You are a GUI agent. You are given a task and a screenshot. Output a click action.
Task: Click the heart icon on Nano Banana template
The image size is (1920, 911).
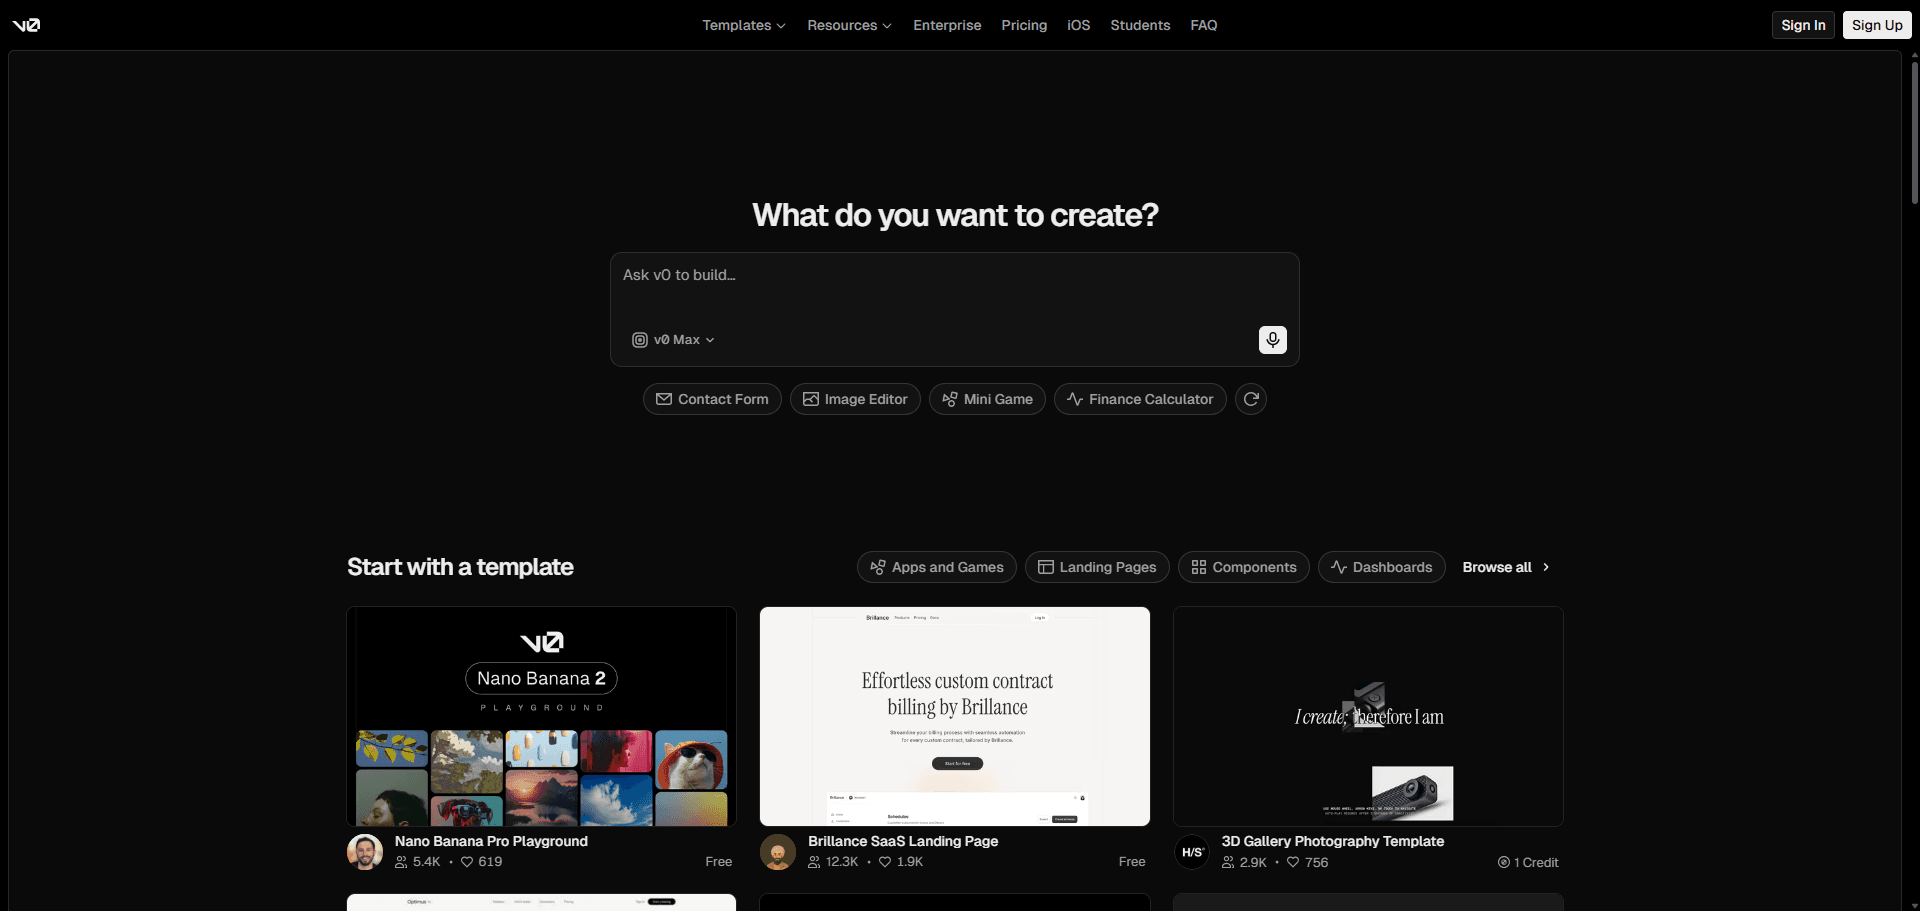click(x=467, y=862)
